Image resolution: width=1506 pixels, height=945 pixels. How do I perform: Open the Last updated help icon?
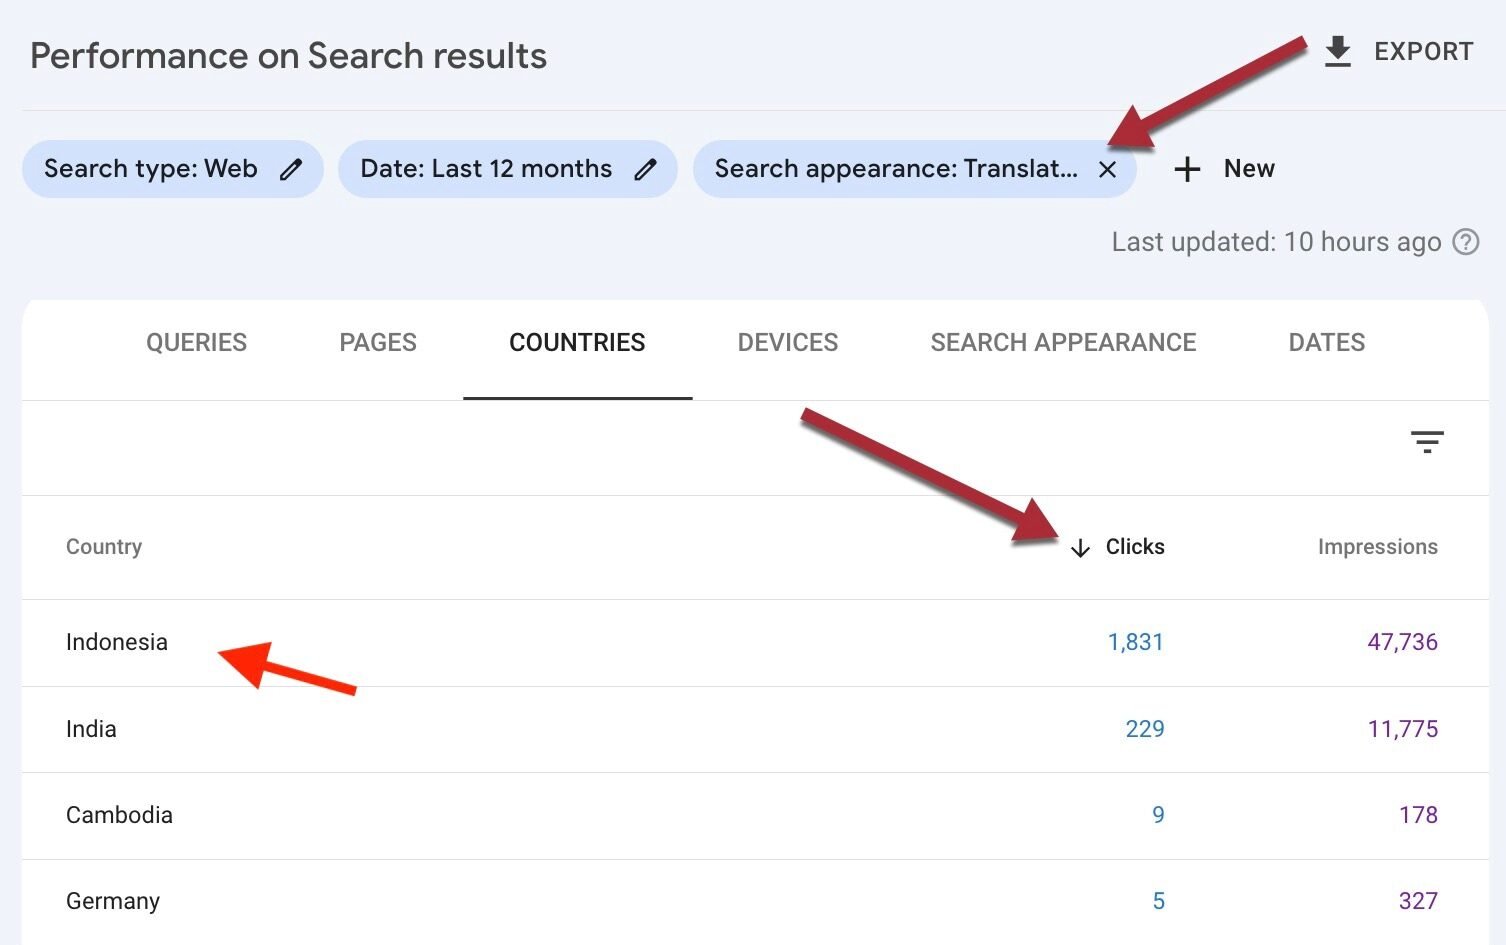[x=1465, y=242]
